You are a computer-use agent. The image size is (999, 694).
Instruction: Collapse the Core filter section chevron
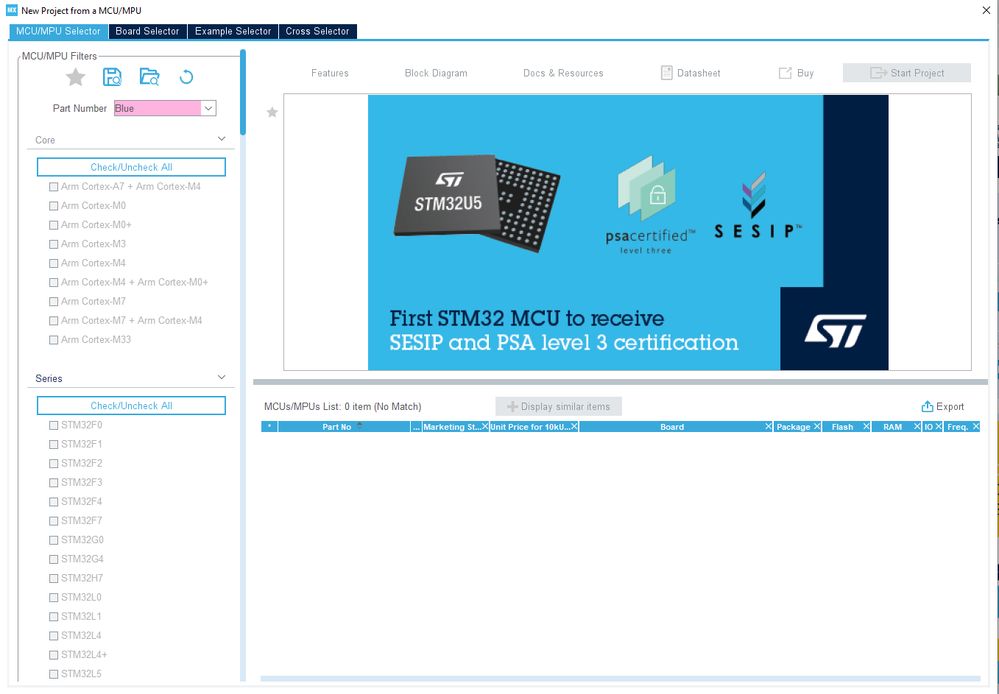(221, 139)
